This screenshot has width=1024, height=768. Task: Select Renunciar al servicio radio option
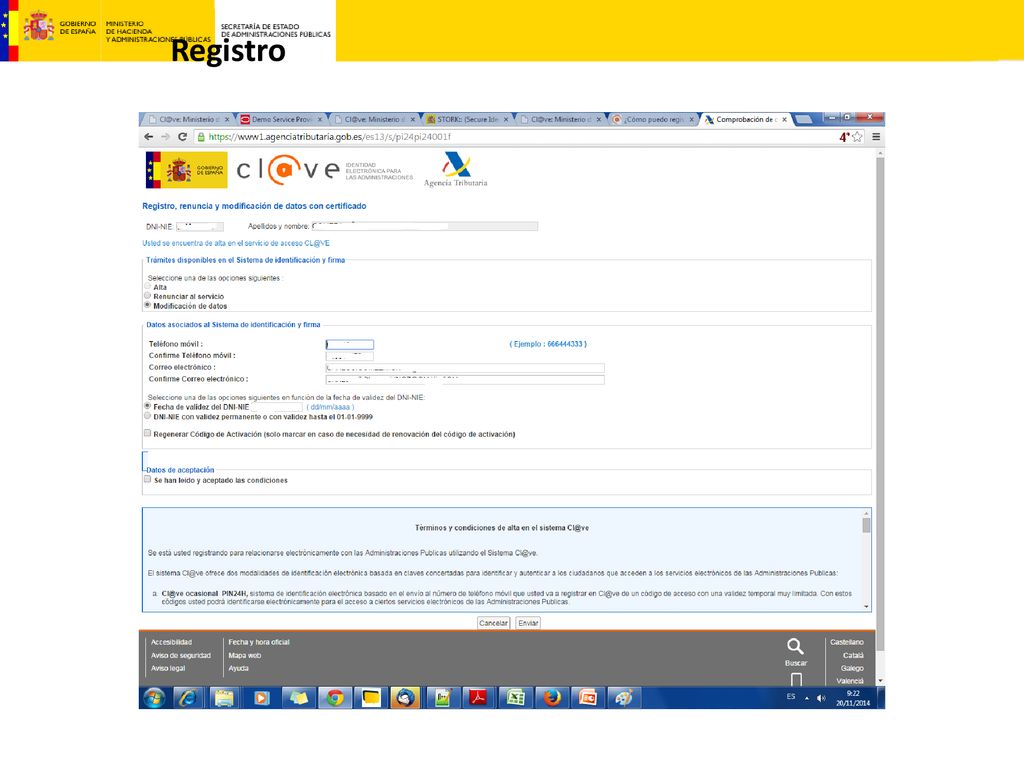coord(148,296)
